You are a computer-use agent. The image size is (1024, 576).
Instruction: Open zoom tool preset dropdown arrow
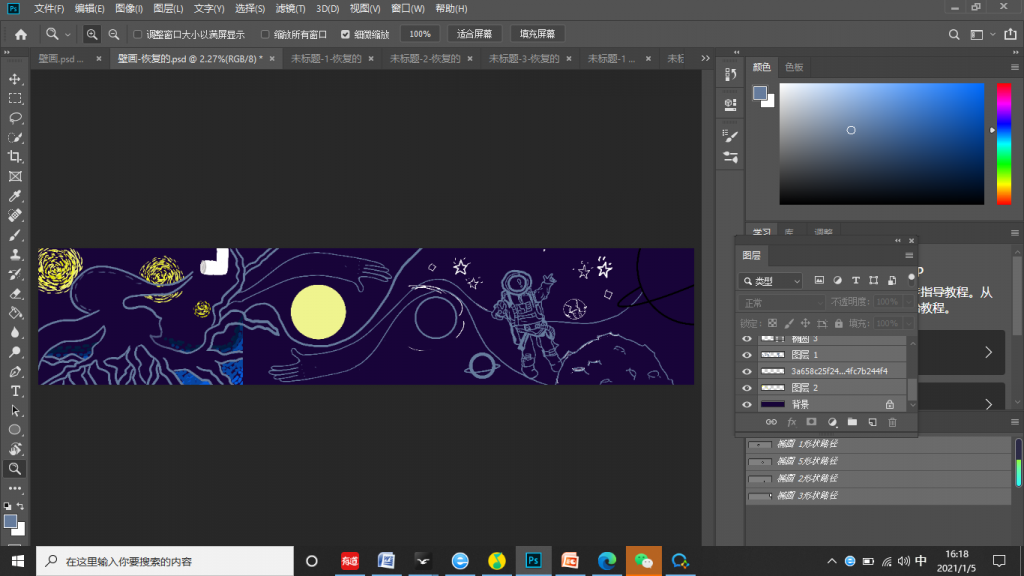pyautogui.click(x=67, y=35)
